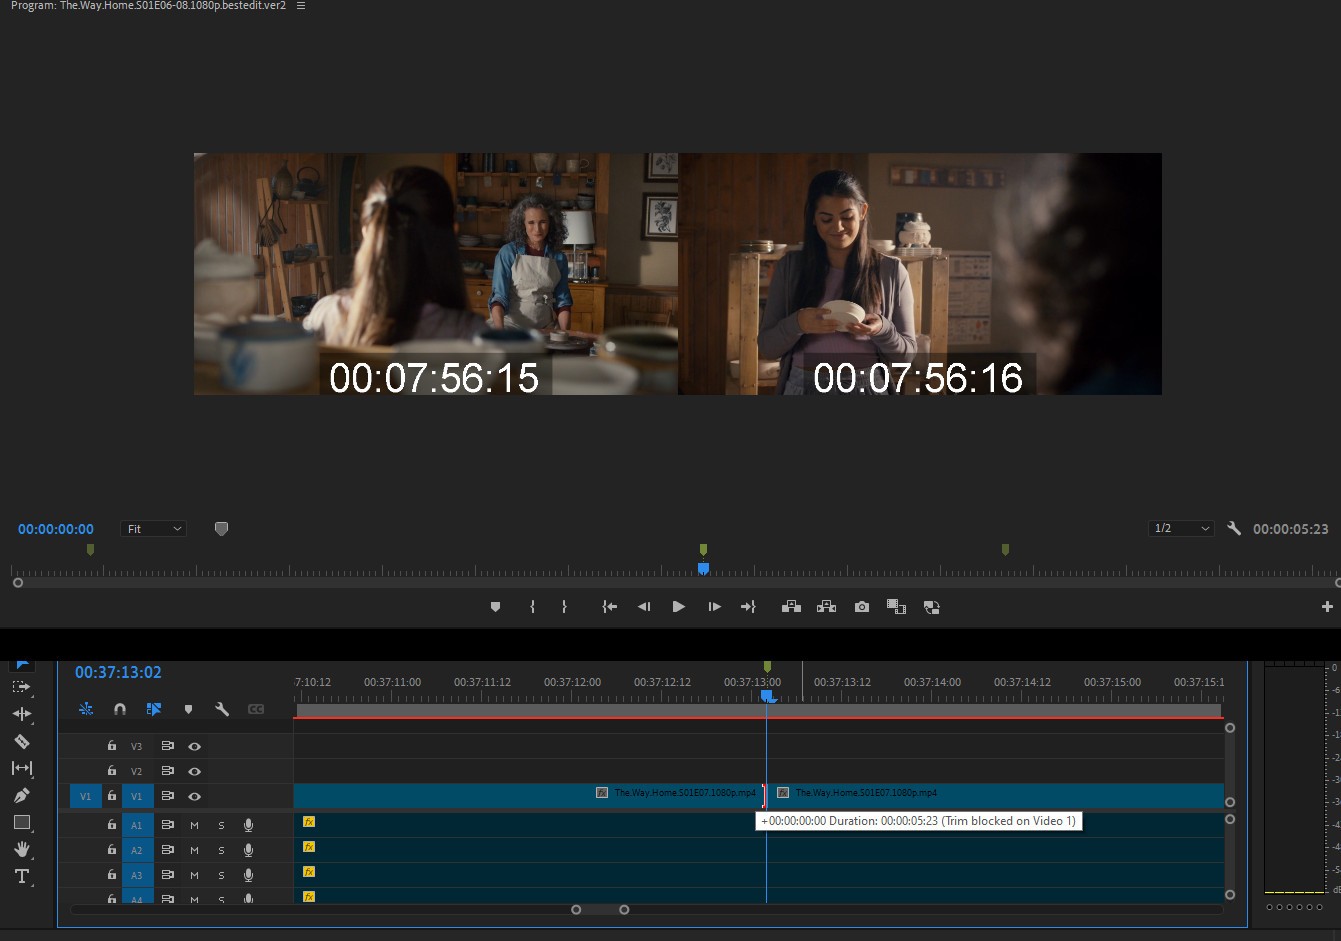Click marker icon beside Fit dropdown
The width and height of the screenshot is (1341, 941).
click(221, 528)
